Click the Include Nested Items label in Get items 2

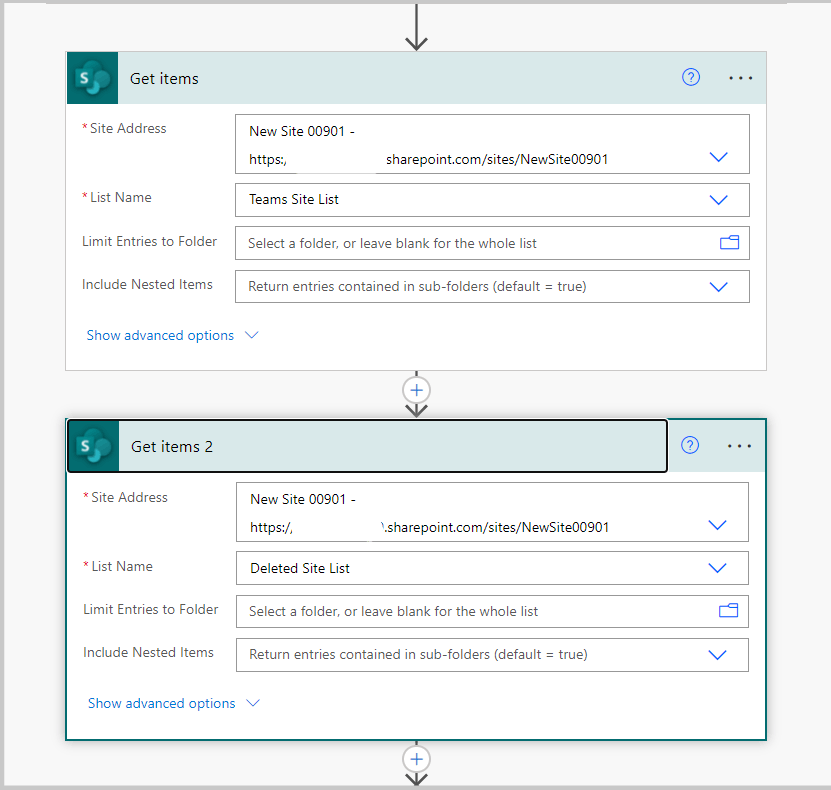148,652
